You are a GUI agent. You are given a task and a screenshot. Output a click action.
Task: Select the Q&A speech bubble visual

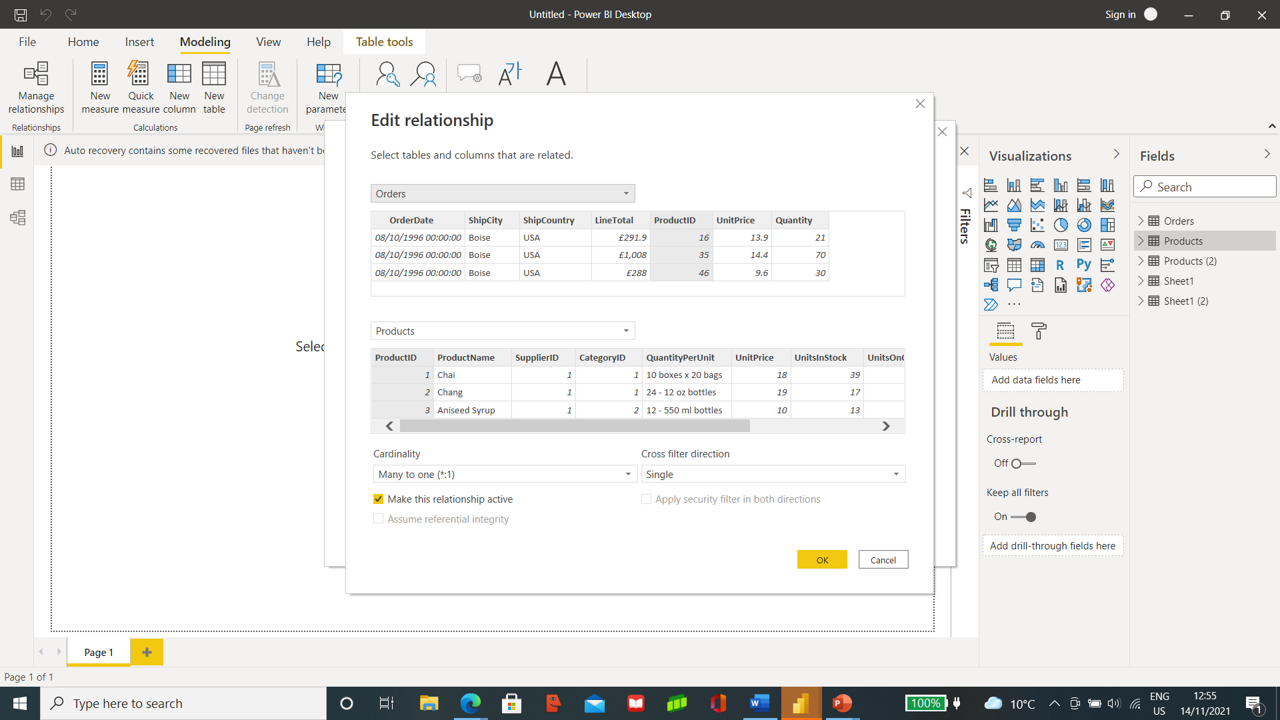pyautogui.click(x=1014, y=285)
